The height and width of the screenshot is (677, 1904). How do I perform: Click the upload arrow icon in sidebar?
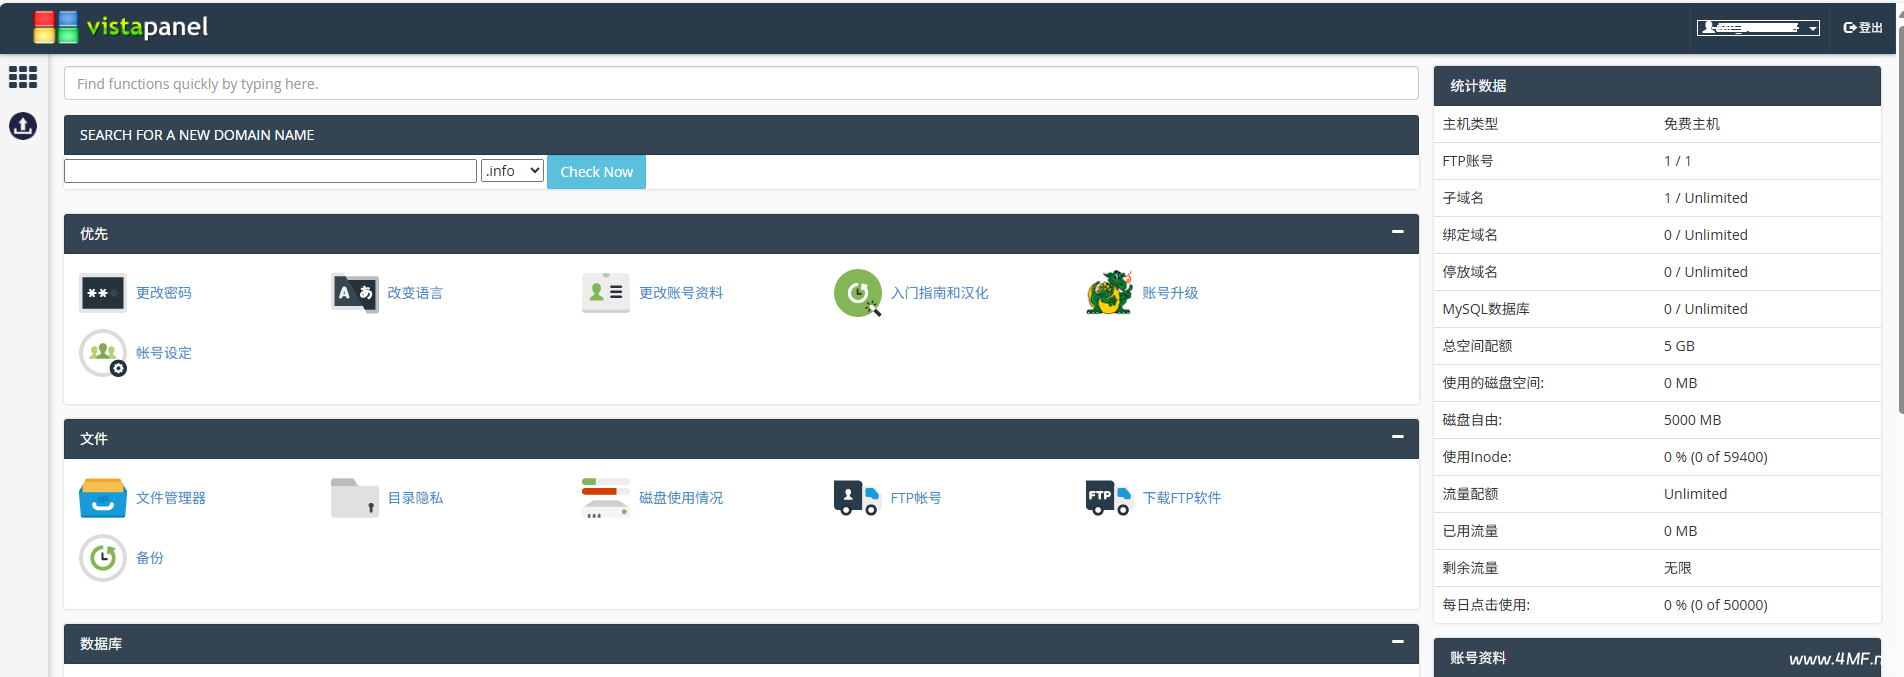point(23,126)
